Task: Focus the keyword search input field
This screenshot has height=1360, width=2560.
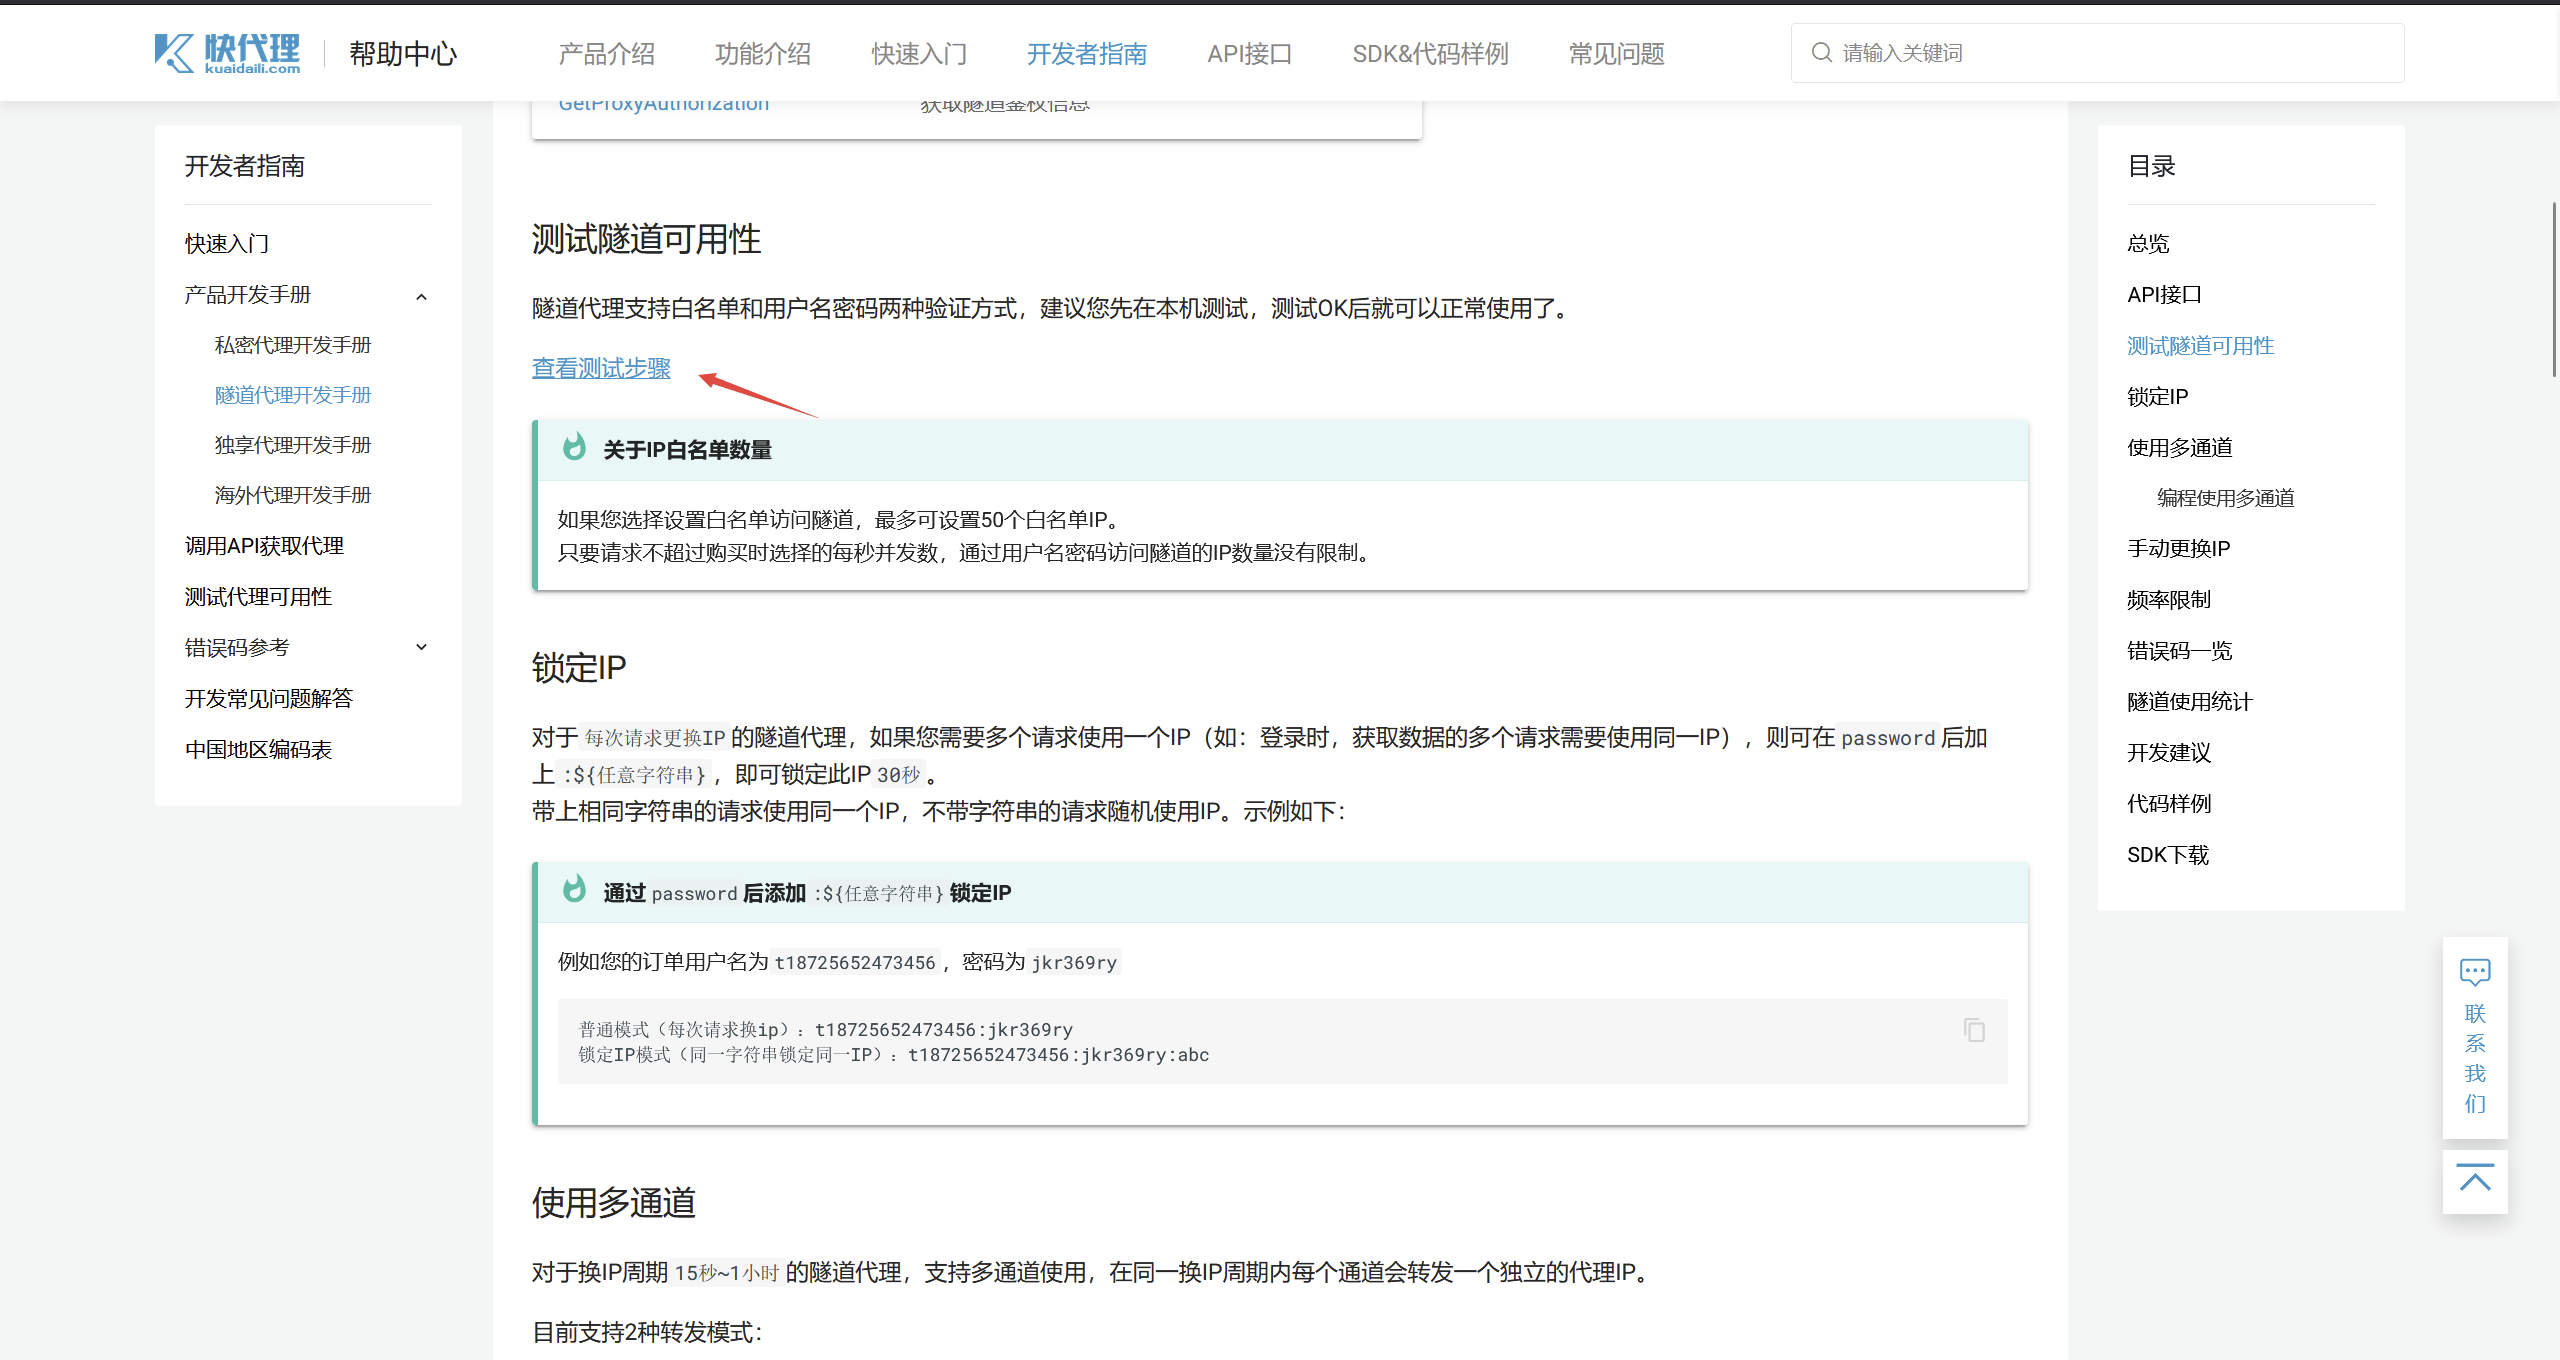Action: pyautogui.click(x=2097, y=52)
